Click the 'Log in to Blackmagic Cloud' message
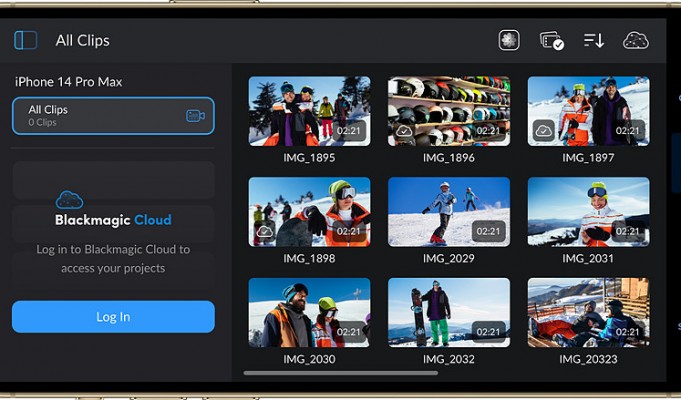The height and width of the screenshot is (400, 681). pyautogui.click(x=113, y=259)
